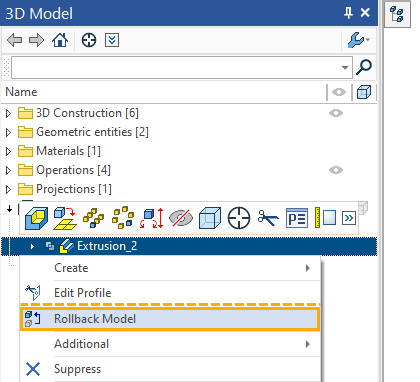This screenshot has height=382, width=420.
Task: Toggle visibility of Operations folder
Action: click(x=336, y=170)
